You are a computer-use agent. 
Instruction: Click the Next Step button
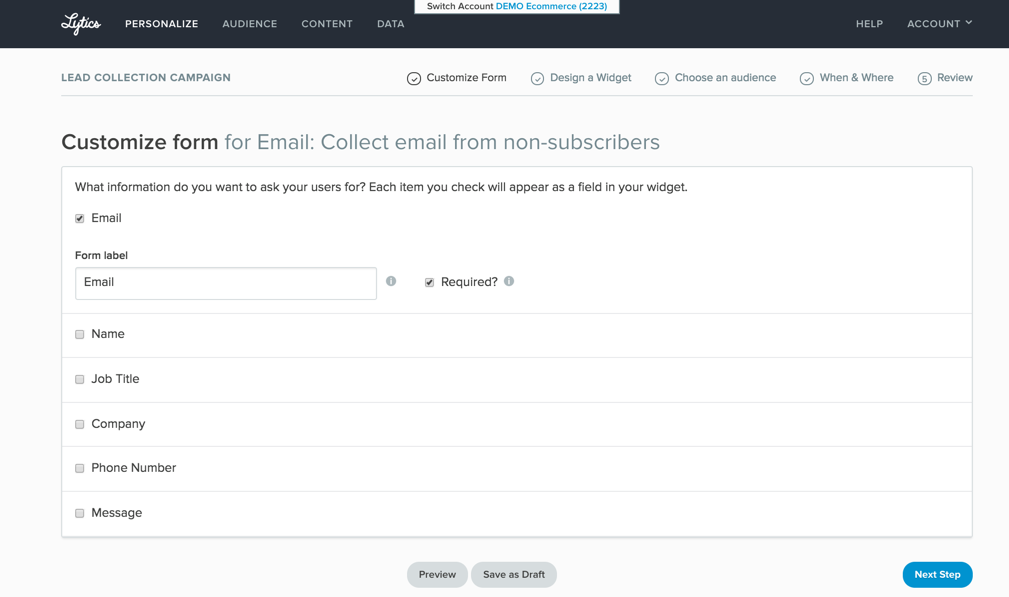point(937,574)
